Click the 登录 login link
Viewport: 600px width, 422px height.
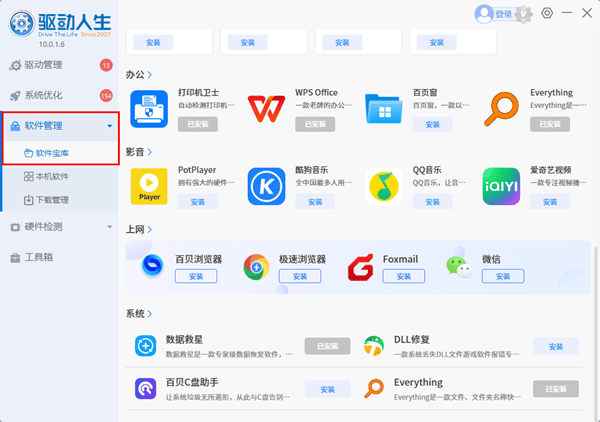[503, 15]
